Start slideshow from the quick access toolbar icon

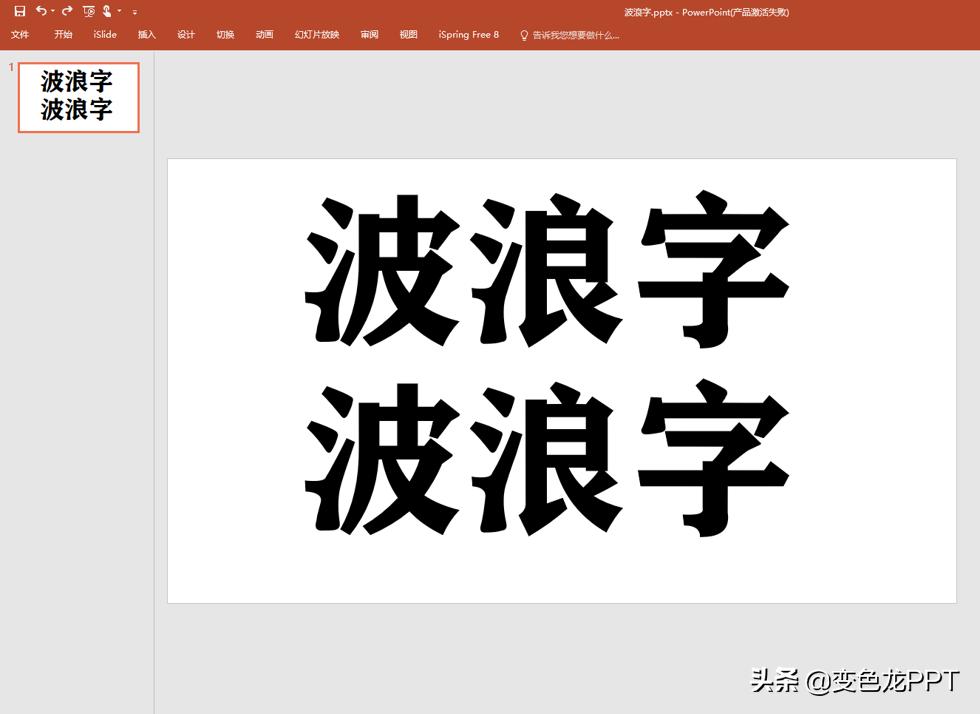pos(88,11)
